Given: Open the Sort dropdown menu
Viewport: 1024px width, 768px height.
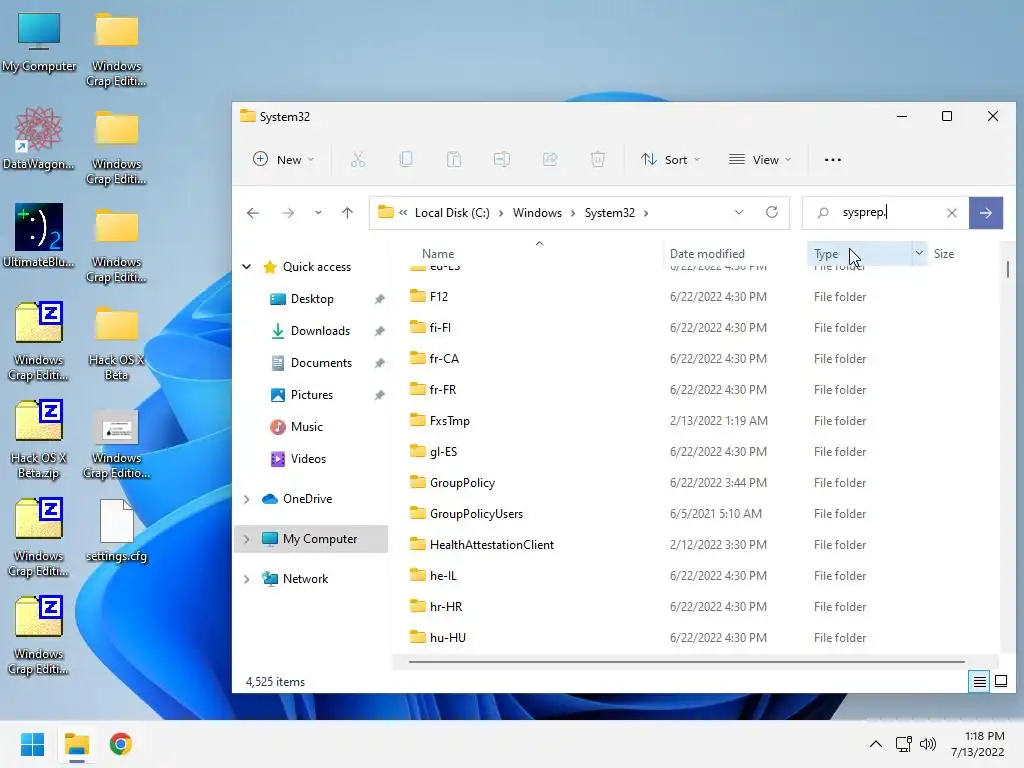Looking at the screenshot, I should tap(670, 159).
